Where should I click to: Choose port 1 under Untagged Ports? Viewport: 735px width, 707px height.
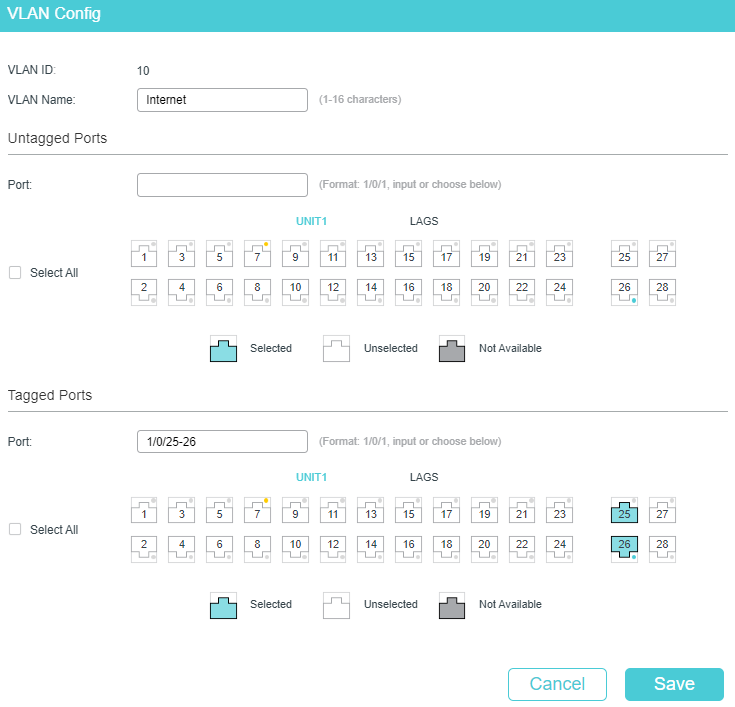click(144, 254)
